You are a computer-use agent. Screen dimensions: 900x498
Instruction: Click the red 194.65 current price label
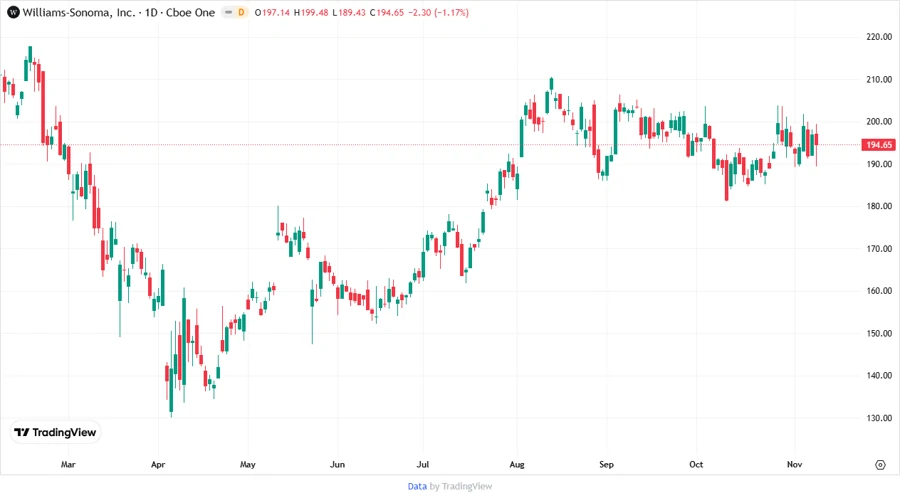click(x=879, y=145)
